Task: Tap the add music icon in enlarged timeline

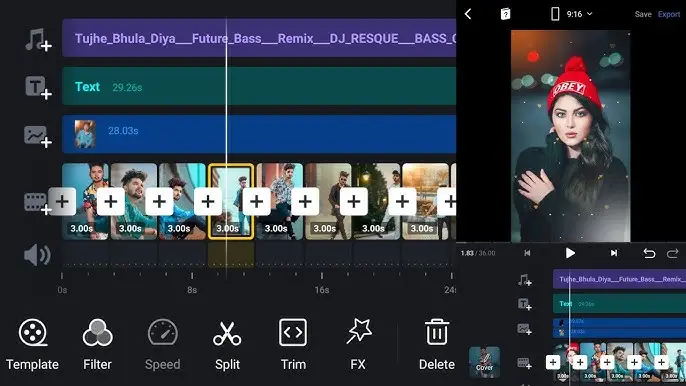Action: pyautogui.click(x=38, y=40)
